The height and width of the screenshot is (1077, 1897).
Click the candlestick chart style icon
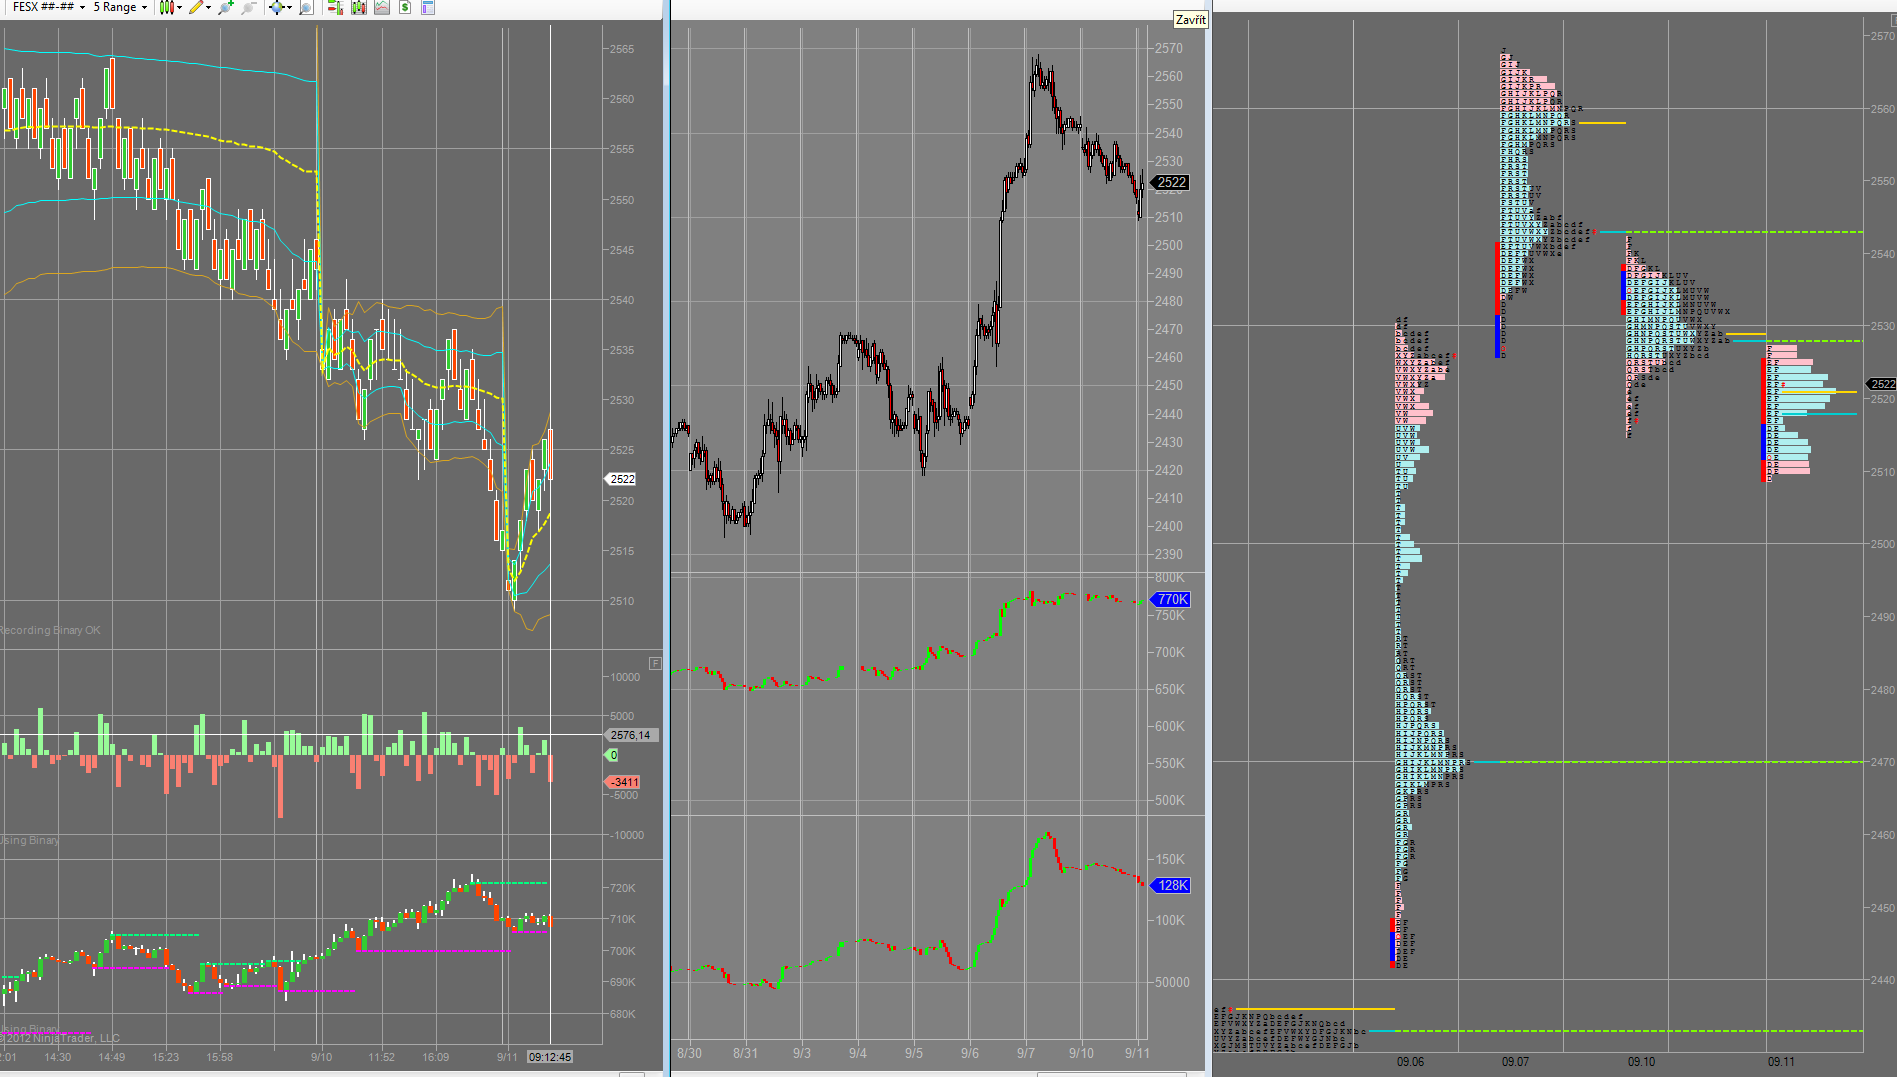pos(166,7)
